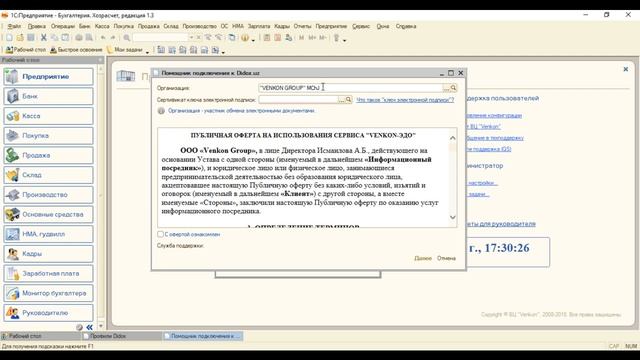Close the background desktop panel with its X
Screen dimensions: 640x360
pyautogui.click(x=625, y=69)
